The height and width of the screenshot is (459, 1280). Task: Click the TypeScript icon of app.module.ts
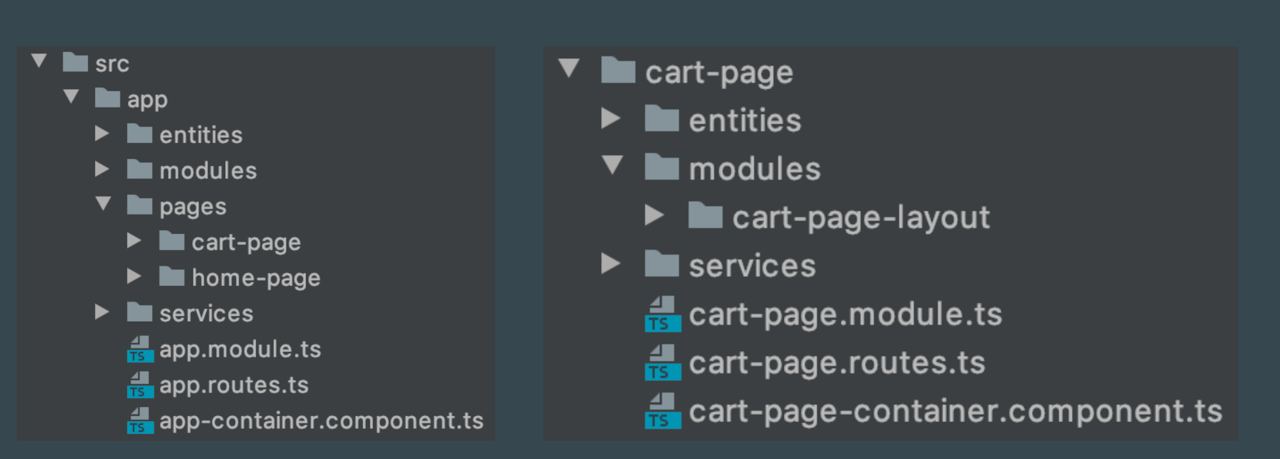(x=140, y=349)
